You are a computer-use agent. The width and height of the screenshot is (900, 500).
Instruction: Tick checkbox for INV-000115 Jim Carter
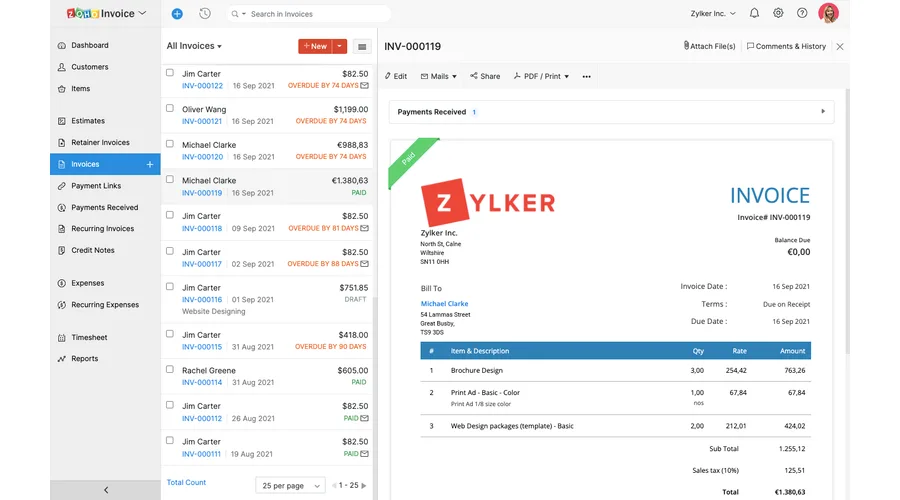tap(170, 334)
